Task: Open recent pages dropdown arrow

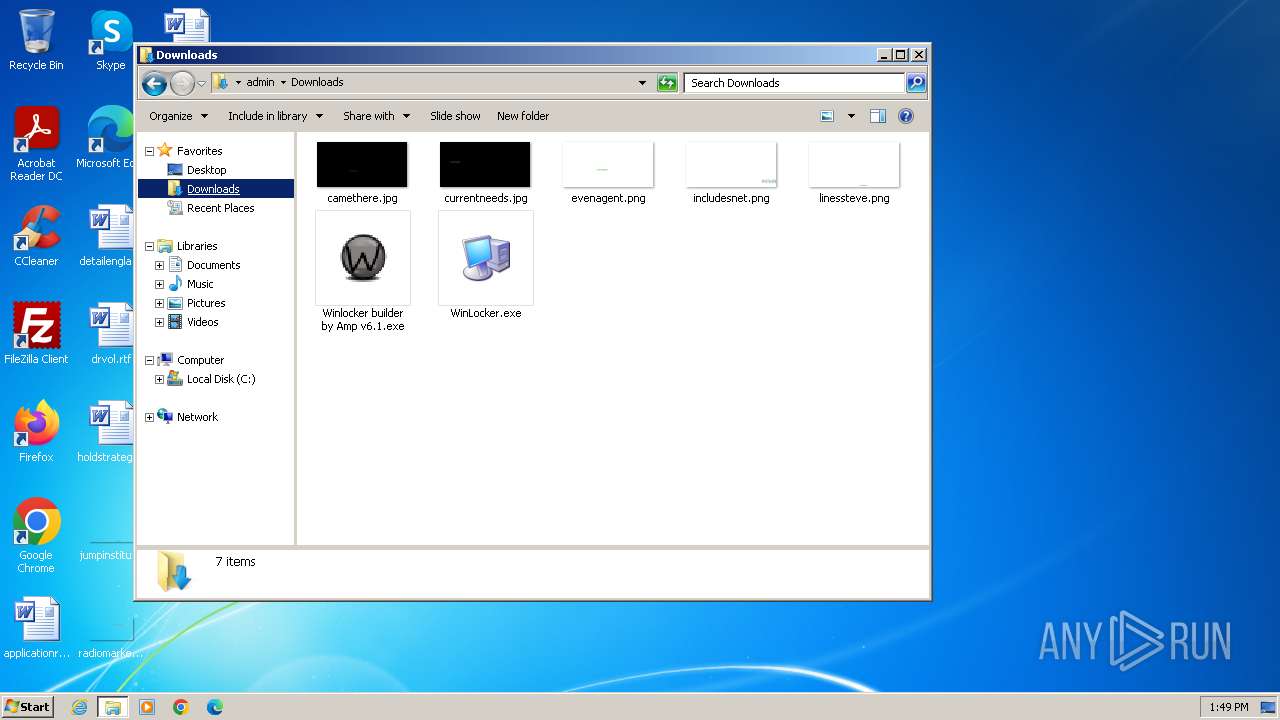Action: (x=201, y=83)
